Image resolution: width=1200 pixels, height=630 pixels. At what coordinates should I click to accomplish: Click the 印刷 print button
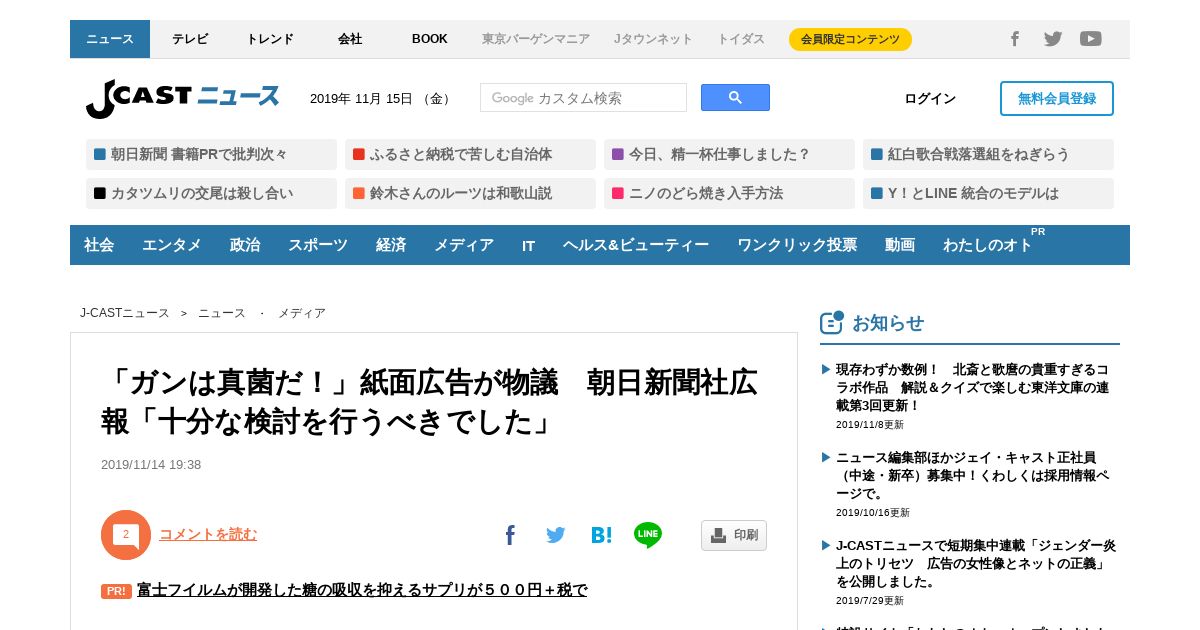734,535
